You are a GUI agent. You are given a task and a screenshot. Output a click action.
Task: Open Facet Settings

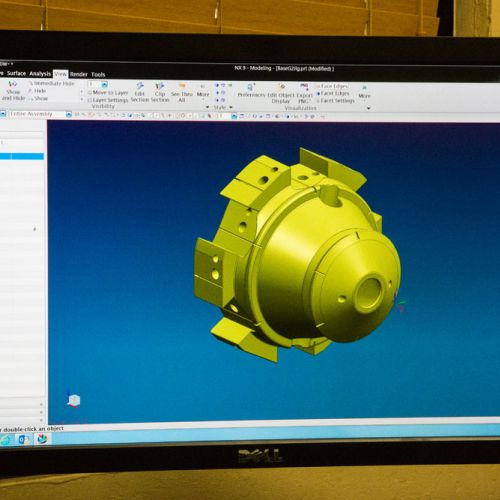tap(335, 101)
